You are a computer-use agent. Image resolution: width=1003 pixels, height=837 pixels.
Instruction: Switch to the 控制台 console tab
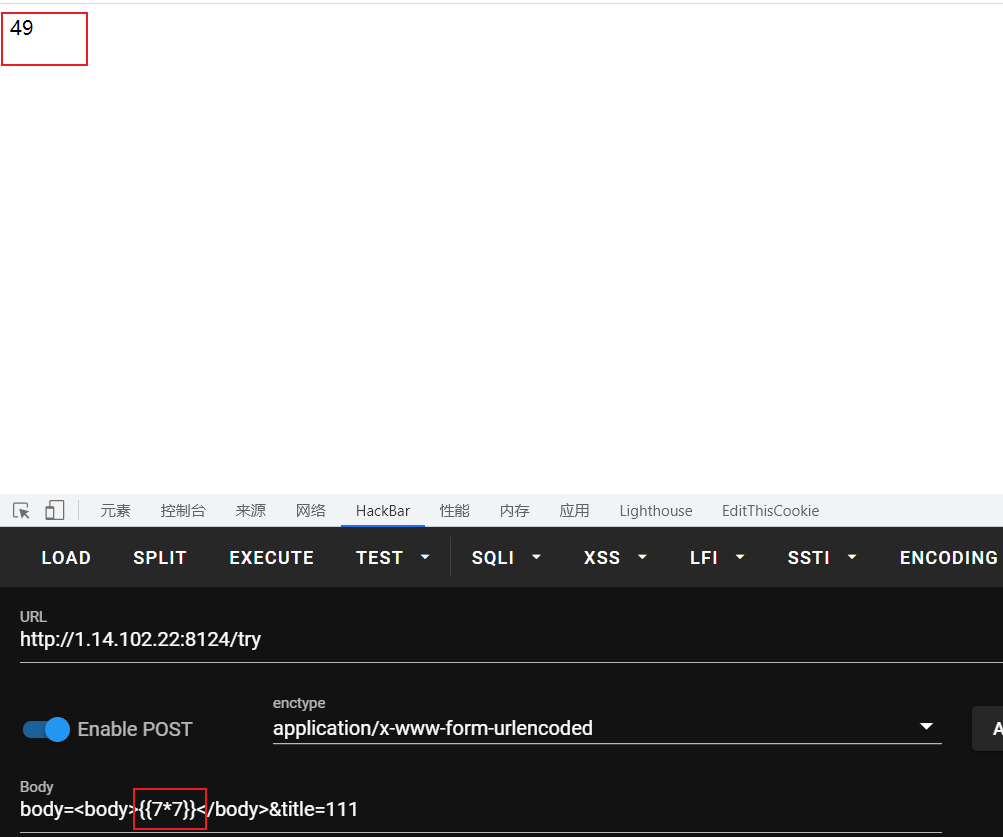tap(183, 510)
